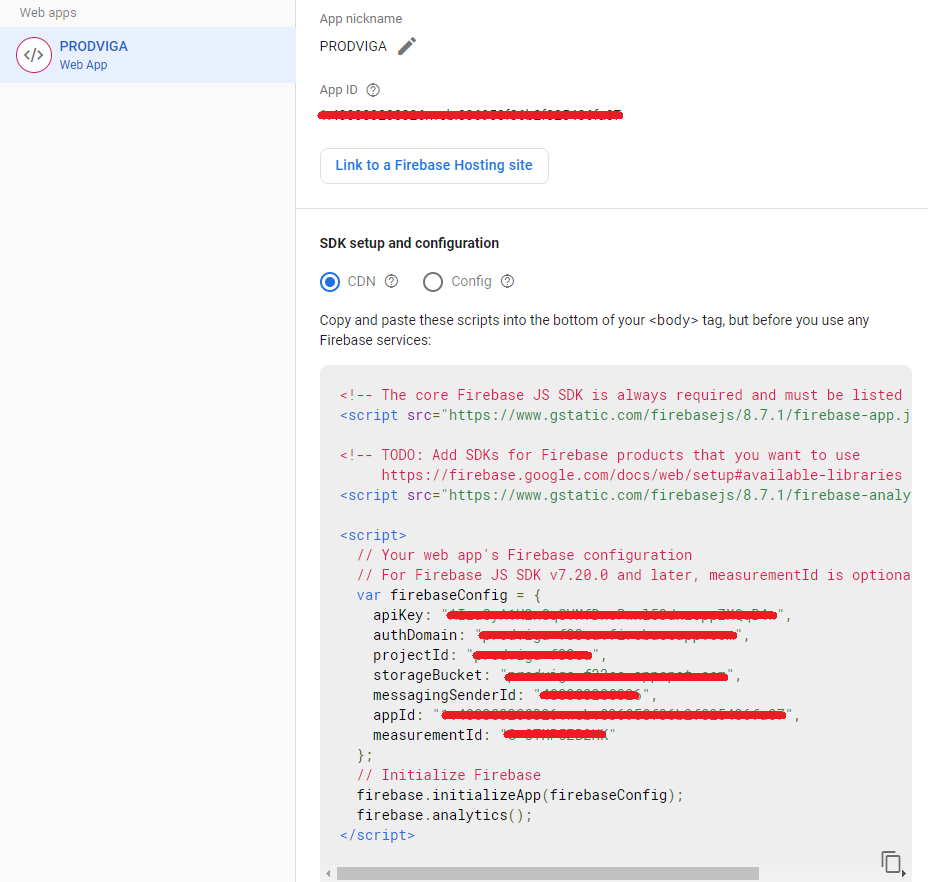Click the web app code brackets icon
Image resolution: width=928 pixels, height=882 pixels.
coord(34,55)
